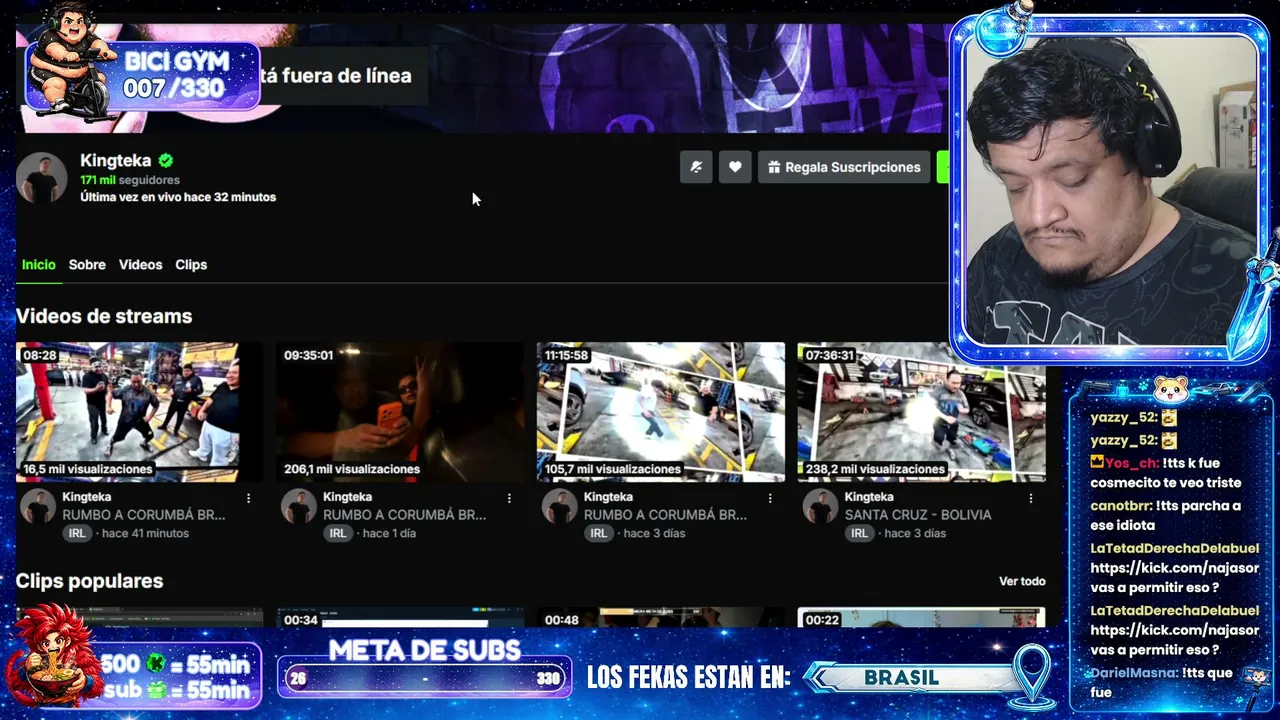
Task: Click the BRASIL location label
Action: coord(901,678)
